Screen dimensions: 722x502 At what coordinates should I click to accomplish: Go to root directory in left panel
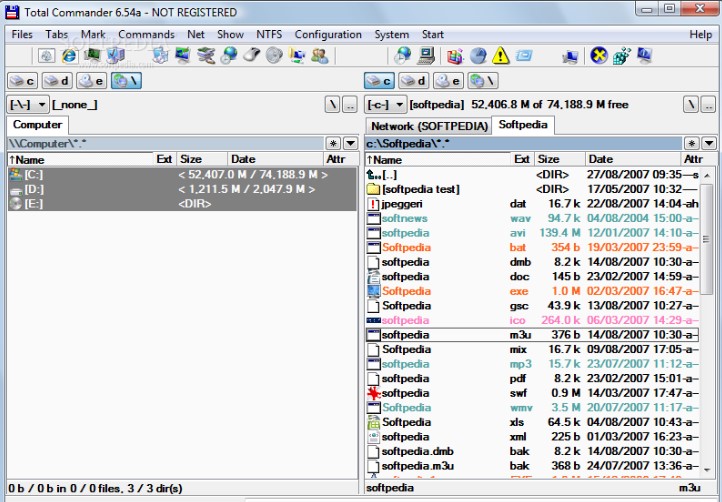(332, 105)
